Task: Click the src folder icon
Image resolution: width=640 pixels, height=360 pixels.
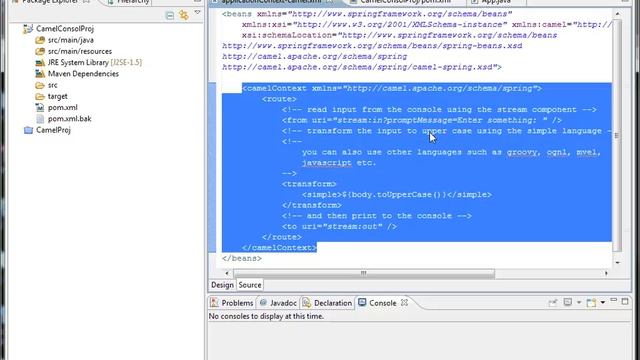Action: point(40,85)
